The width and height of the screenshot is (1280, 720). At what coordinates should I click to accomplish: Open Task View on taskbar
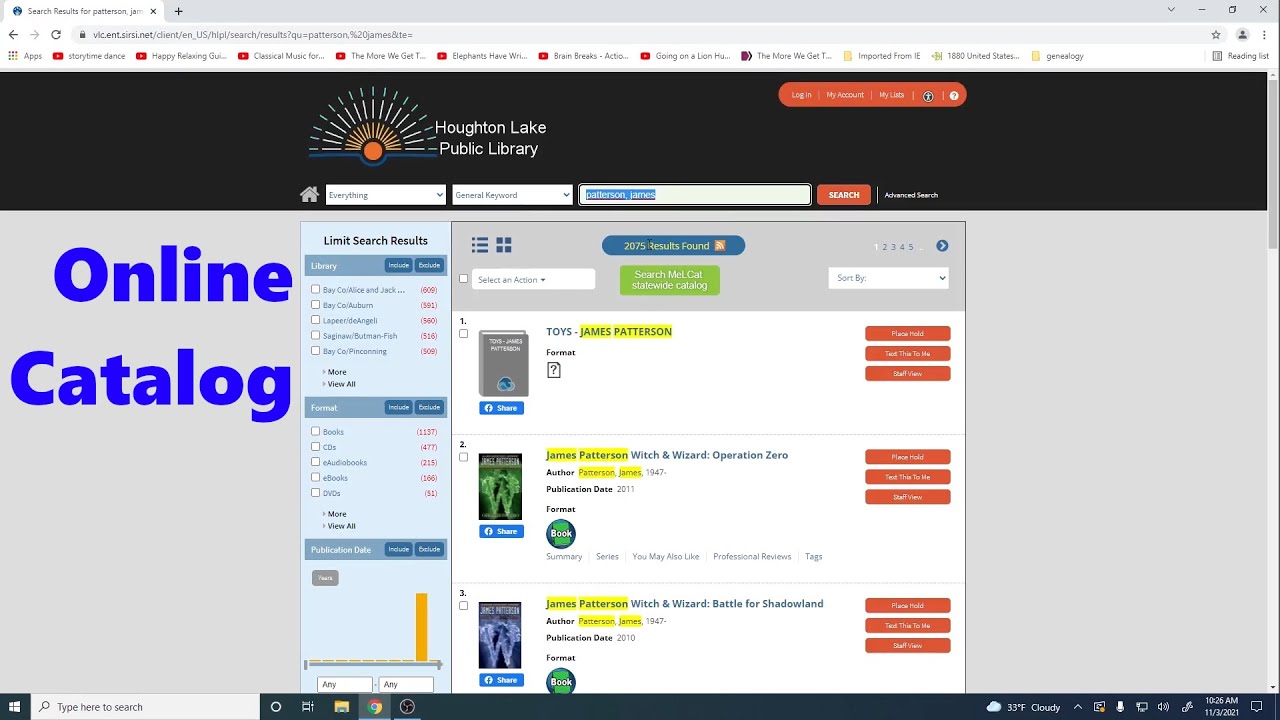(x=308, y=707)
